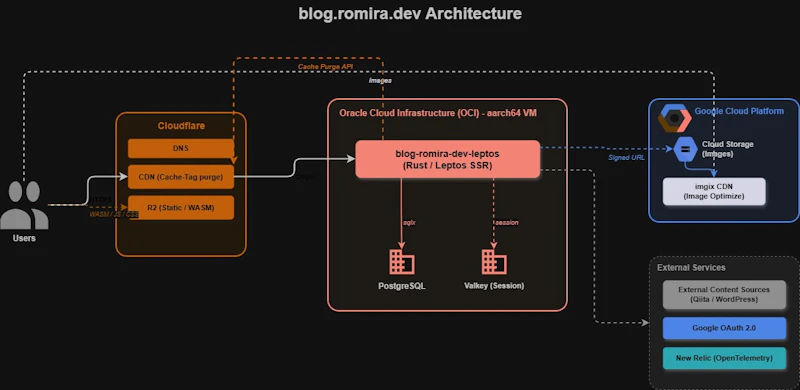Click the Cloud Storage blue hexagon icon
Image resolution: width=800 pixels, height=390 pixels.
pos(685,149)
